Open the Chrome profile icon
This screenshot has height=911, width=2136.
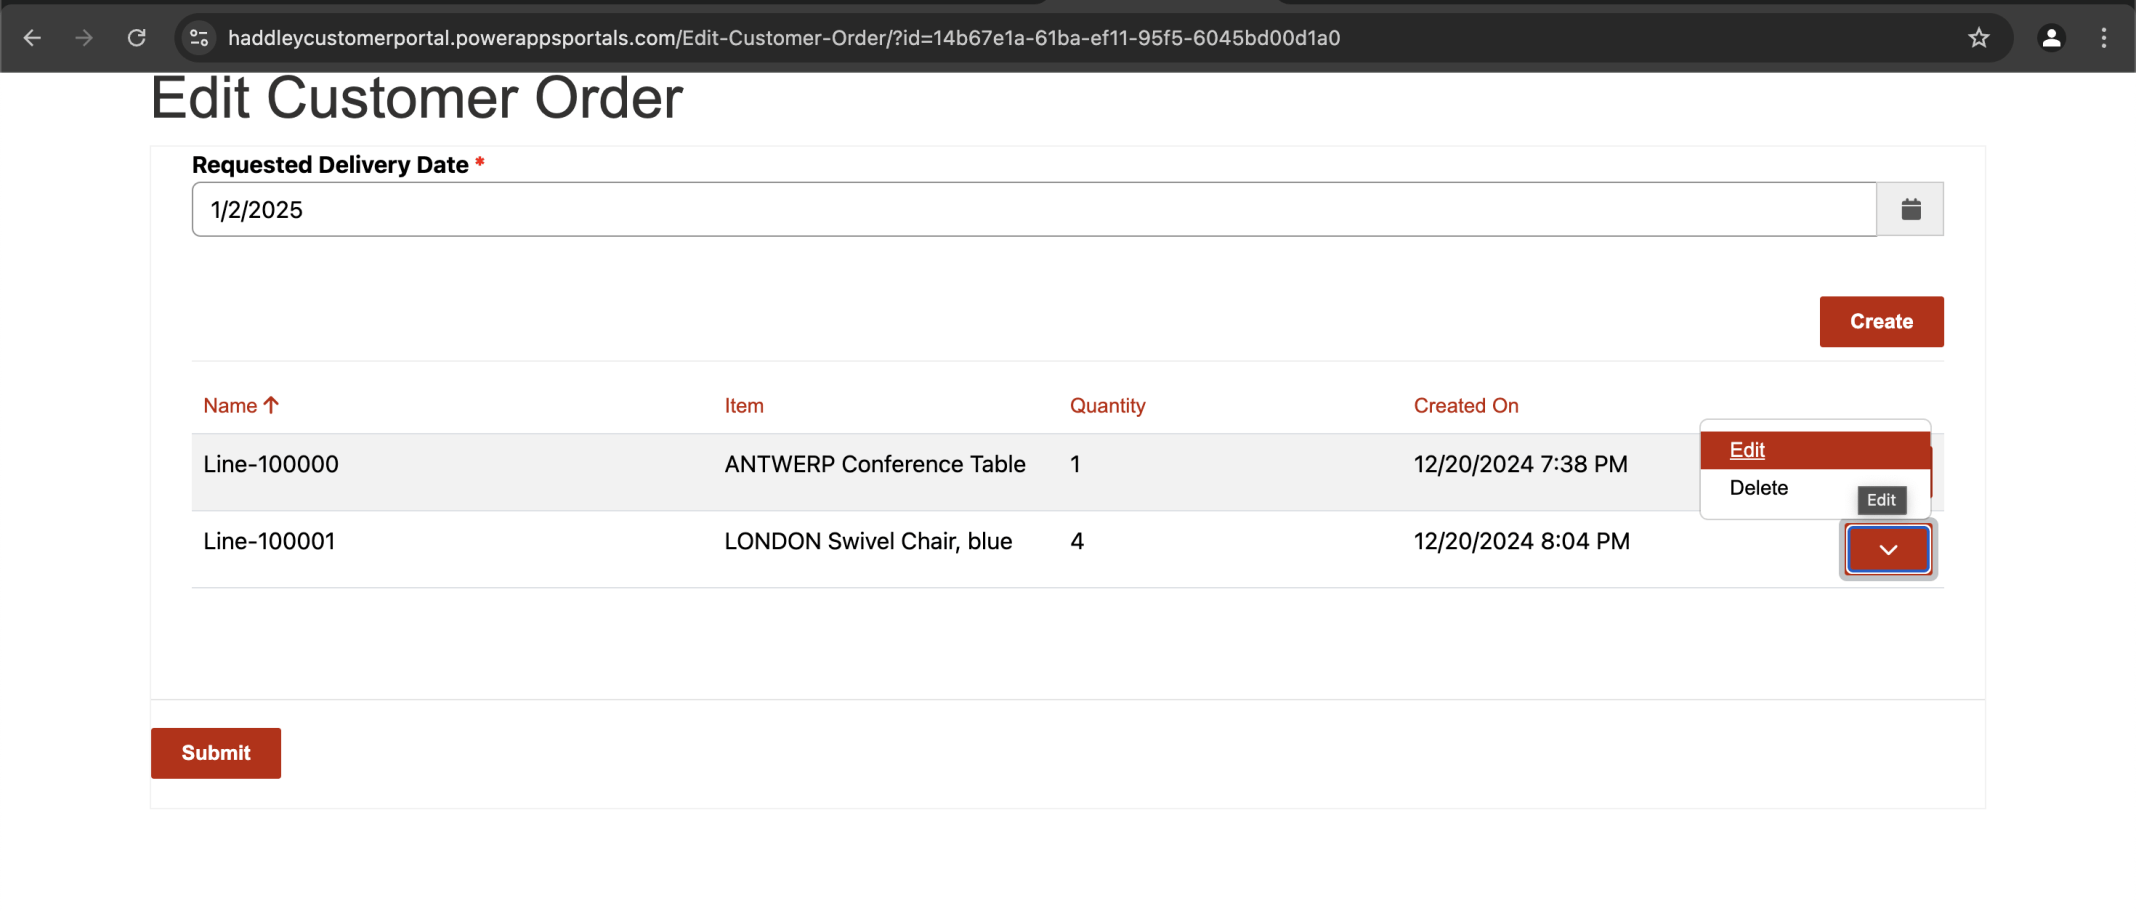click(2051, 38)
